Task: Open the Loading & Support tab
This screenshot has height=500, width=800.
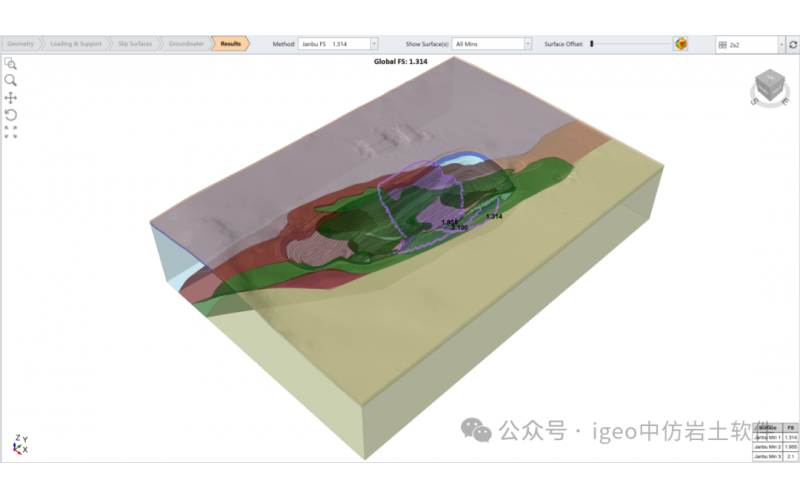Action: click(75, 44)
